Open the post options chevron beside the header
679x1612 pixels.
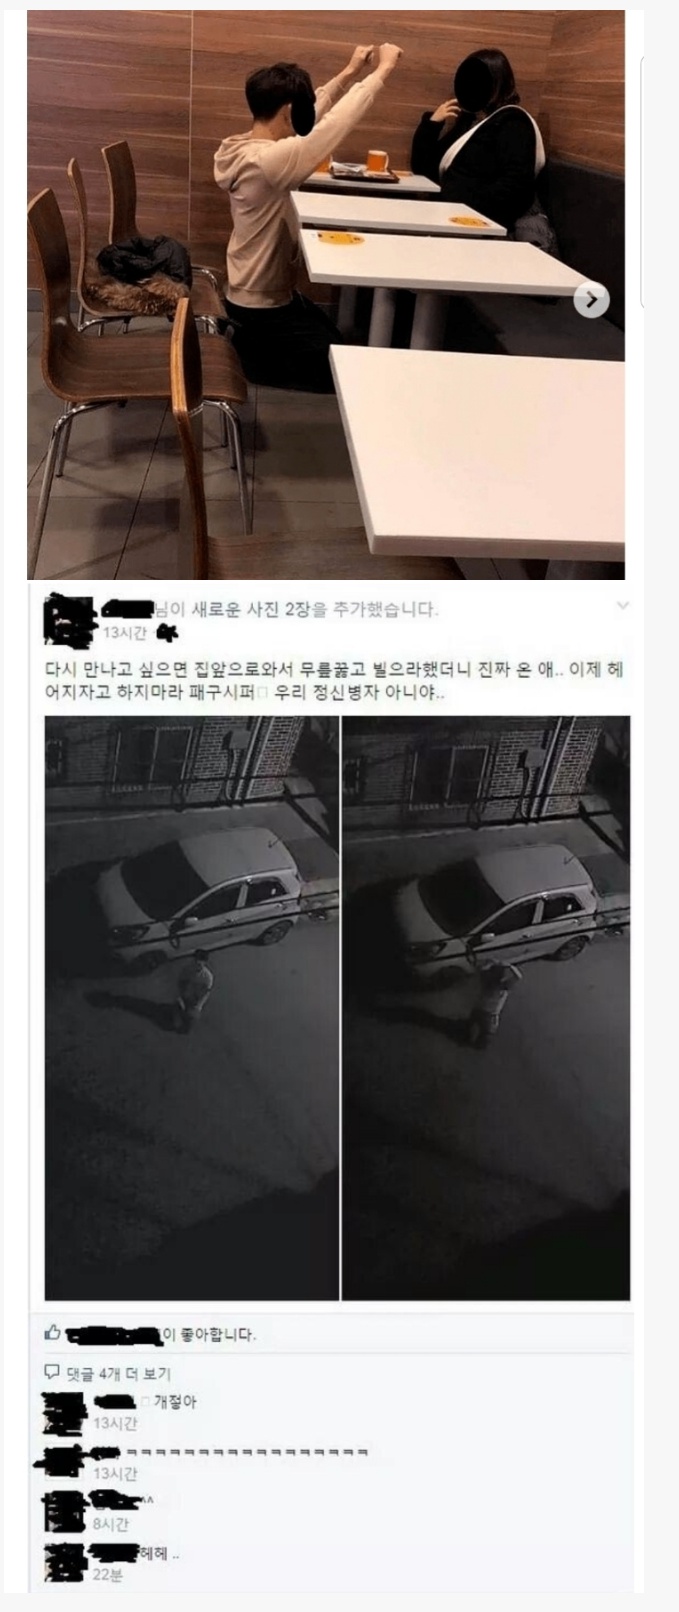[x=622, y=606]
